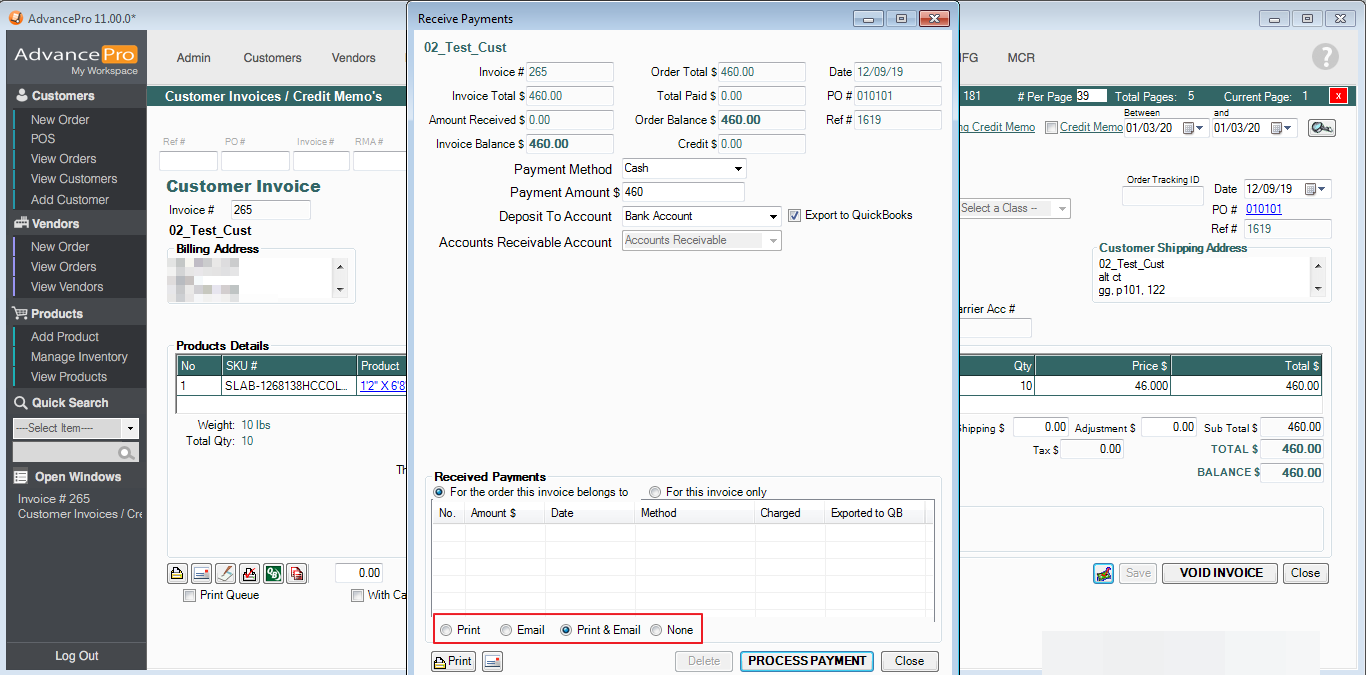Open the Vendors menu in top navigation
The image size is (1366, 675).
354,58
